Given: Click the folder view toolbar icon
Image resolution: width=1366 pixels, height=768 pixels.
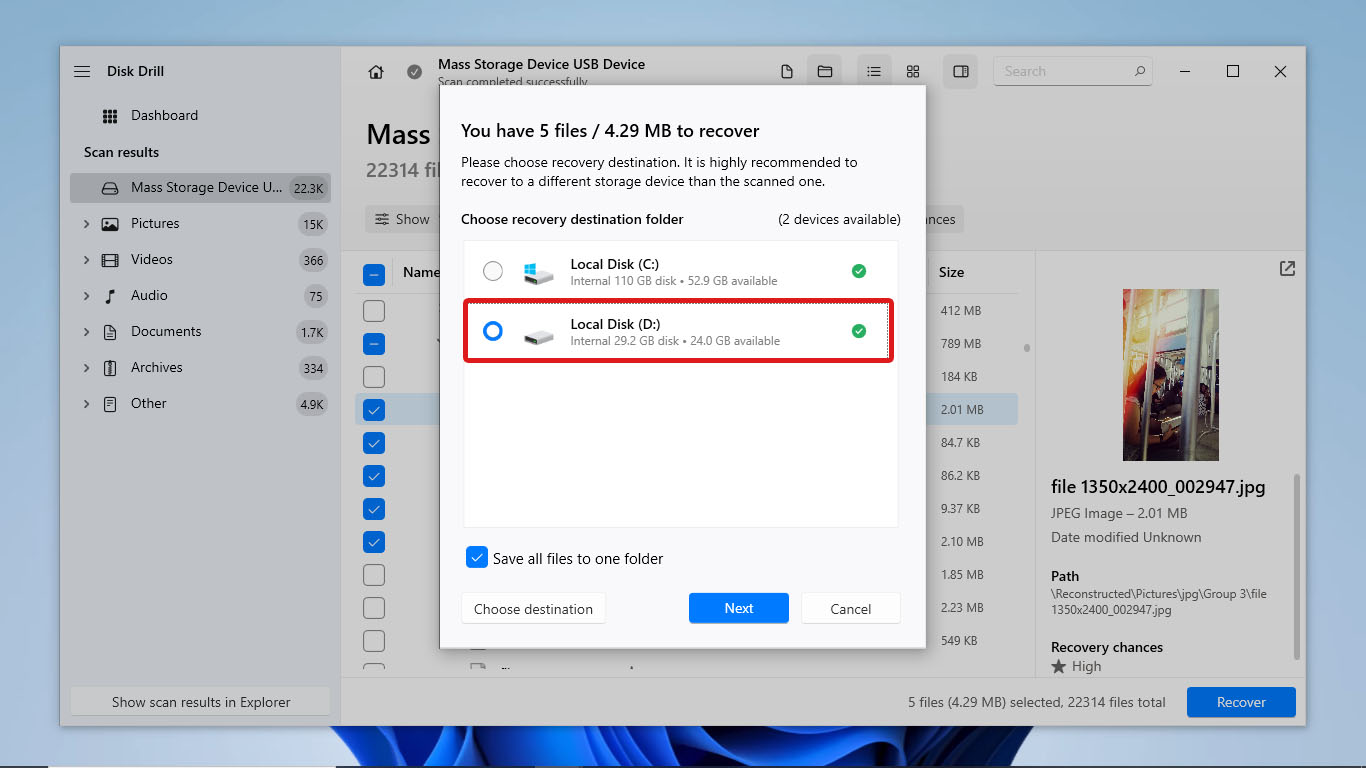Looking at the screenshot, I should coord(826,71).
